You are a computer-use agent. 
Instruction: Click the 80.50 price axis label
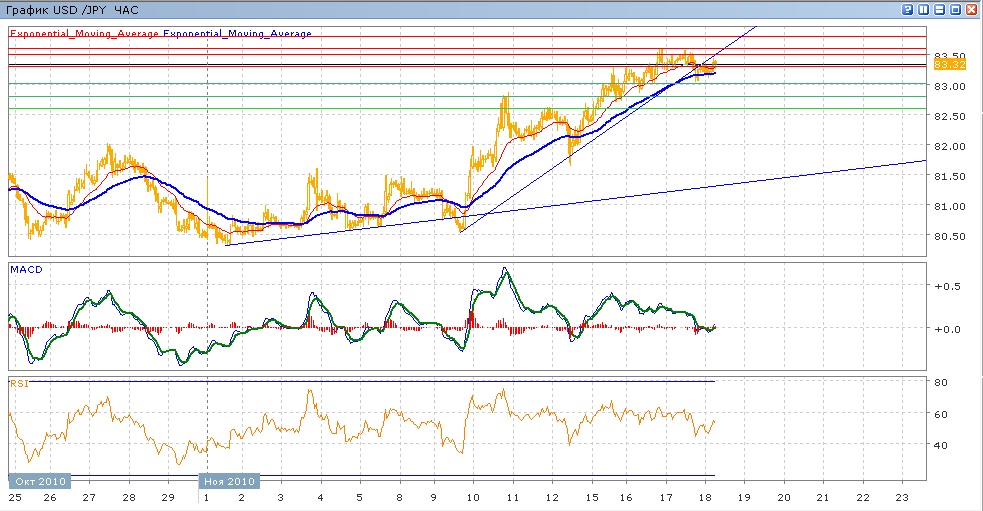(948, 236)
